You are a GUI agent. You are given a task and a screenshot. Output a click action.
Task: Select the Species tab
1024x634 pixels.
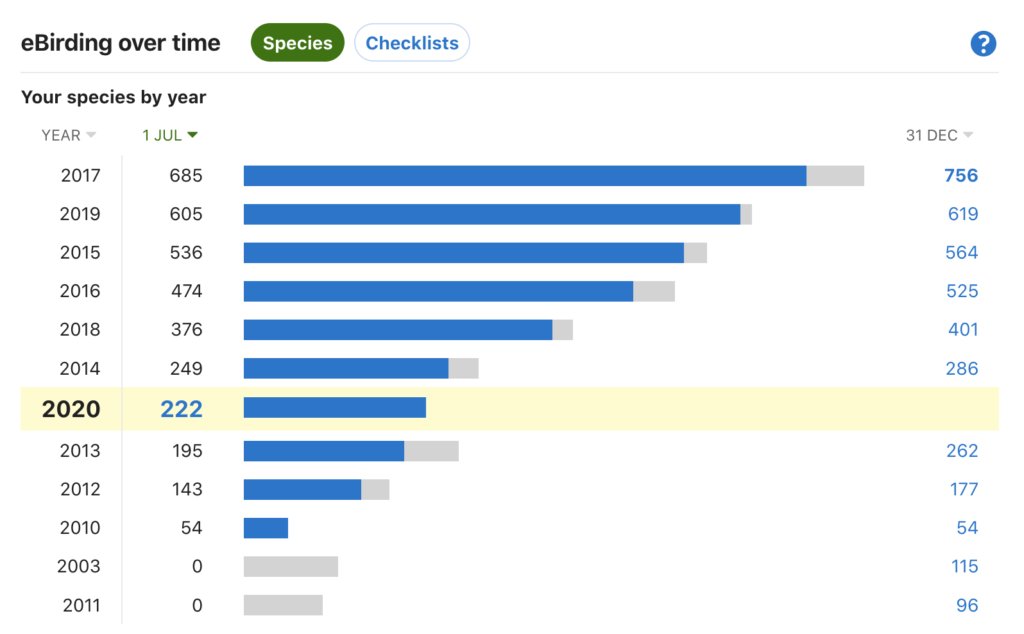(298, 42)
